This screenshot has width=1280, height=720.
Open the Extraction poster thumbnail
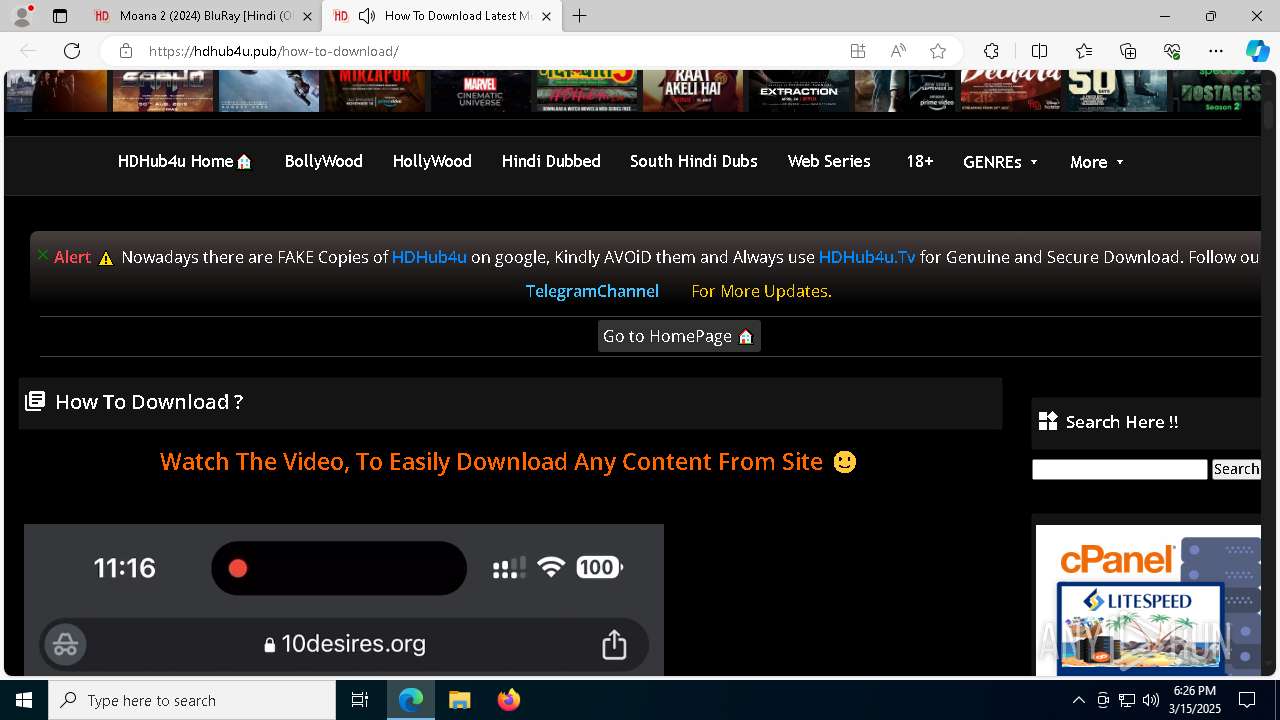point(798,90)
